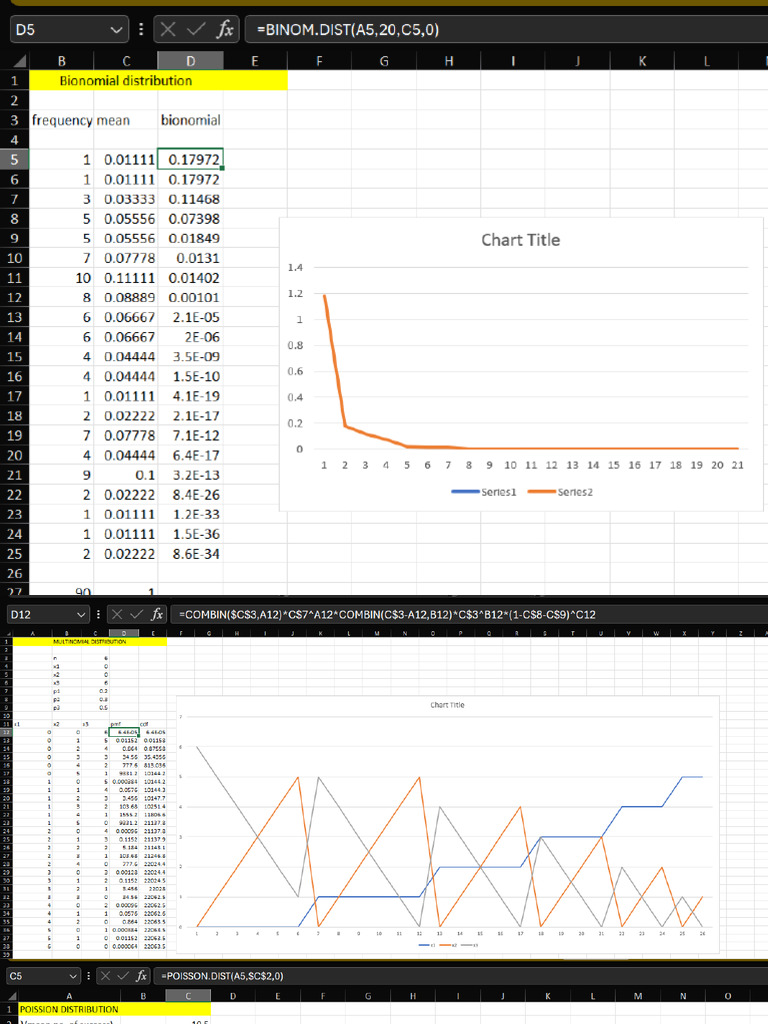The width and height of the screenshot is (768, 1024).
Task: Click the Cancel X icon beside D5 formula
Action: coord(168,29)
